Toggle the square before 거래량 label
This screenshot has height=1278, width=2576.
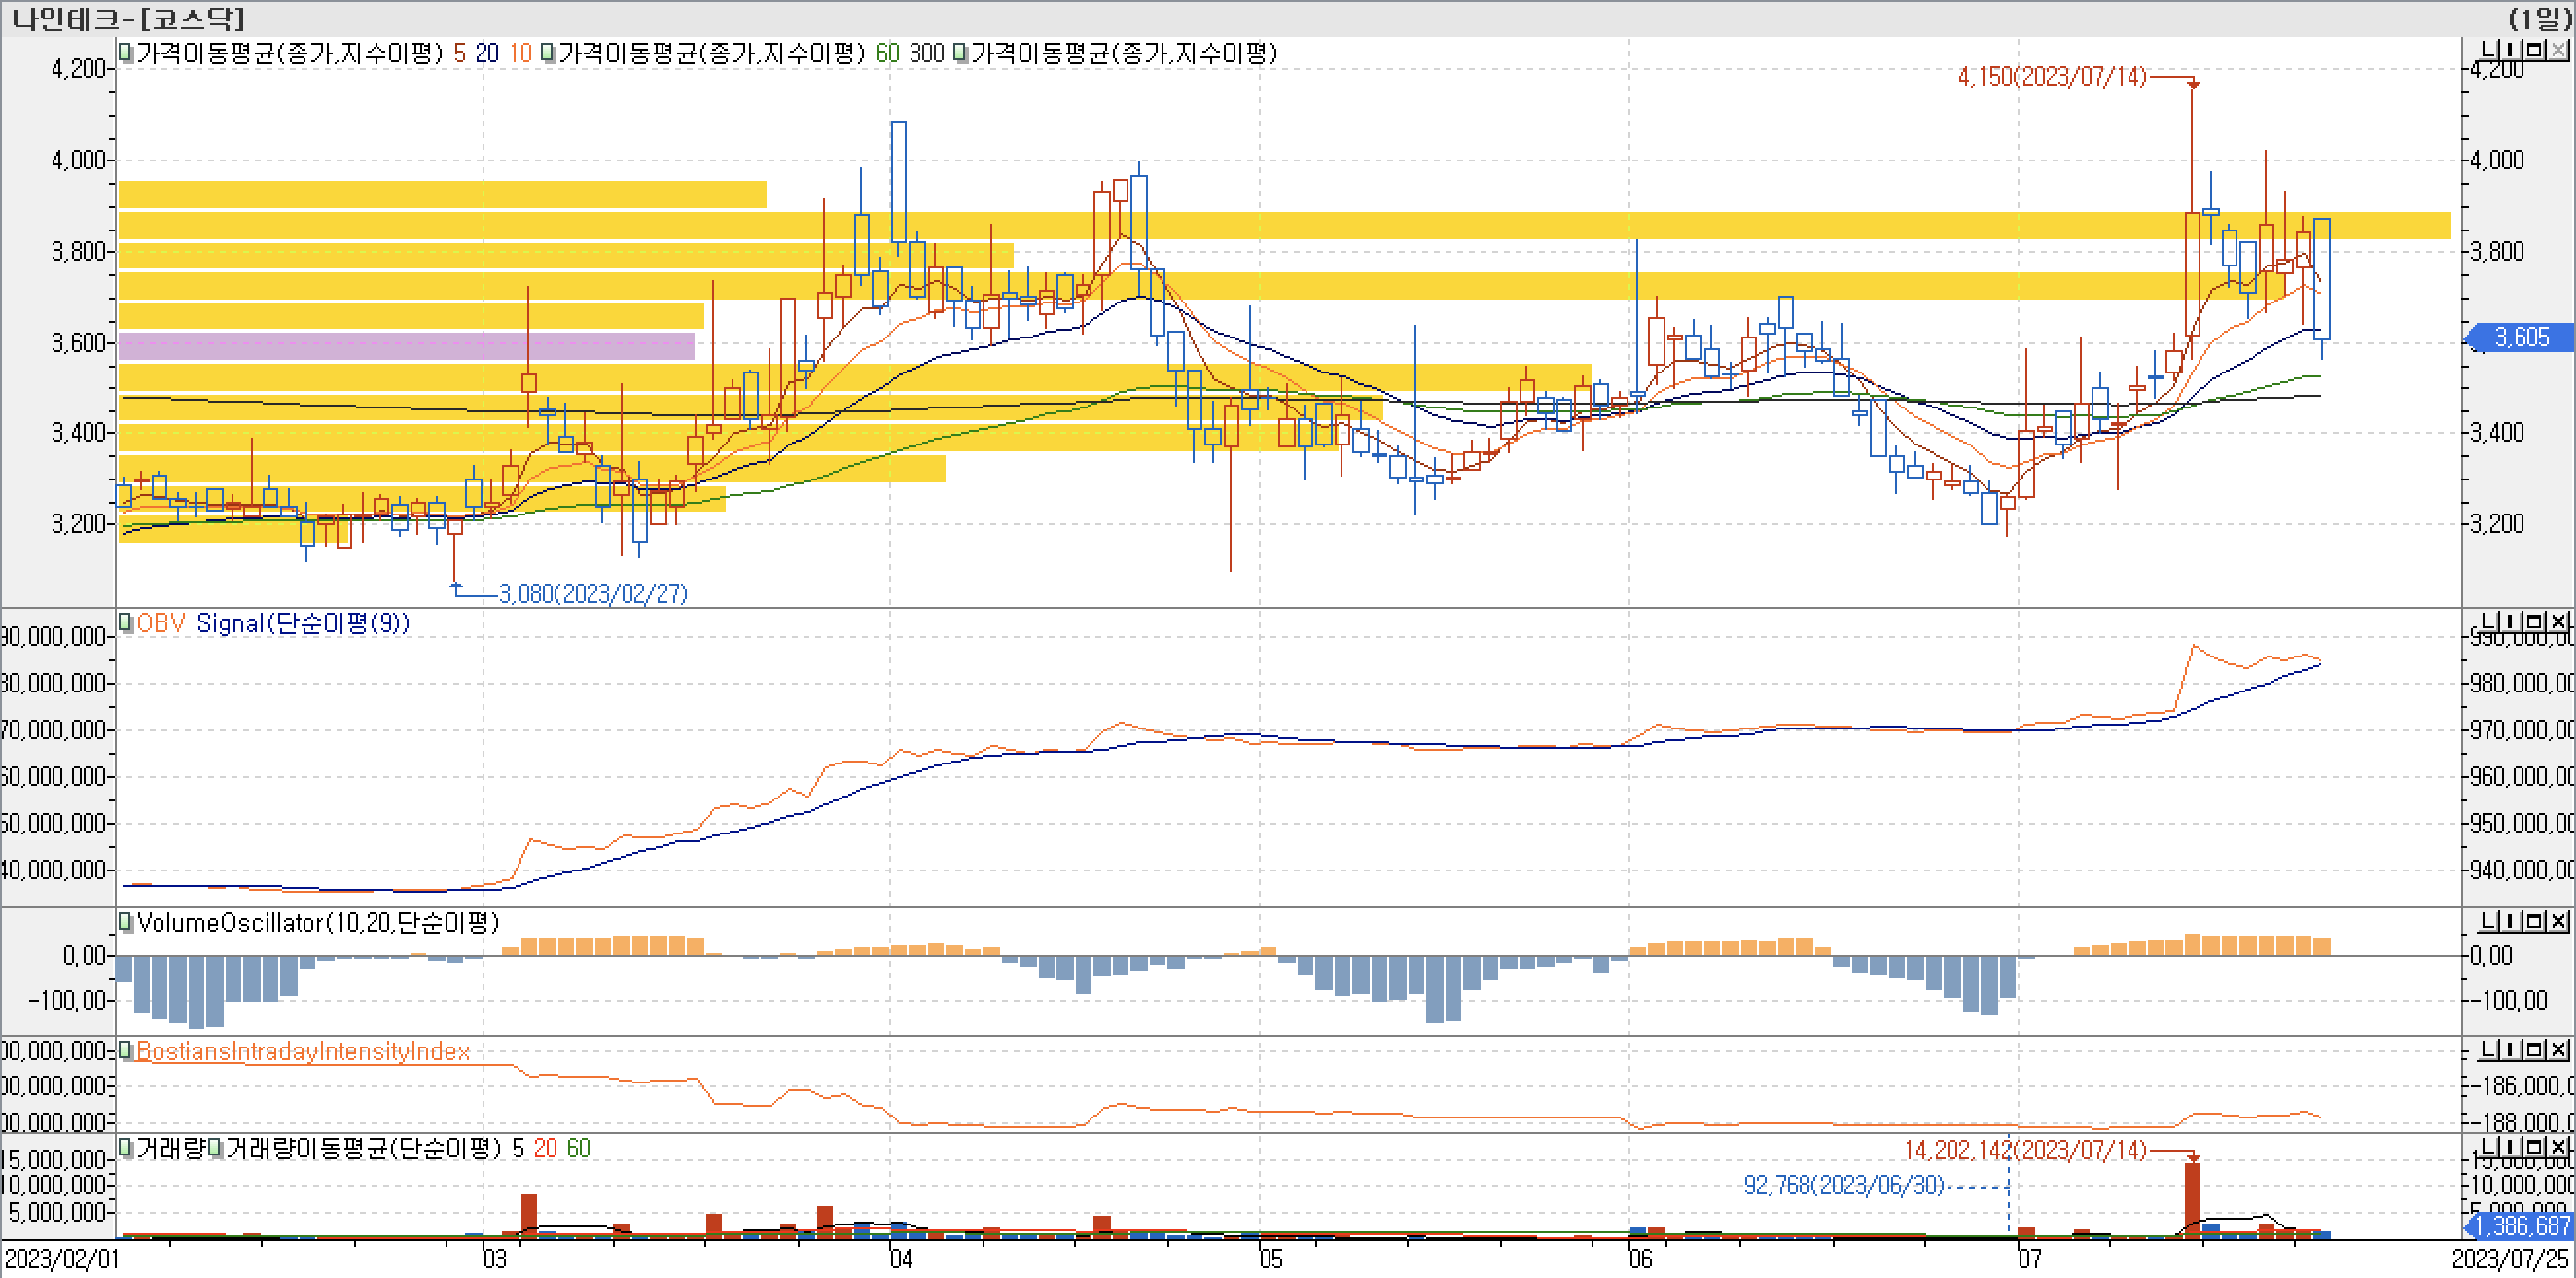[x=125, y=1147]
